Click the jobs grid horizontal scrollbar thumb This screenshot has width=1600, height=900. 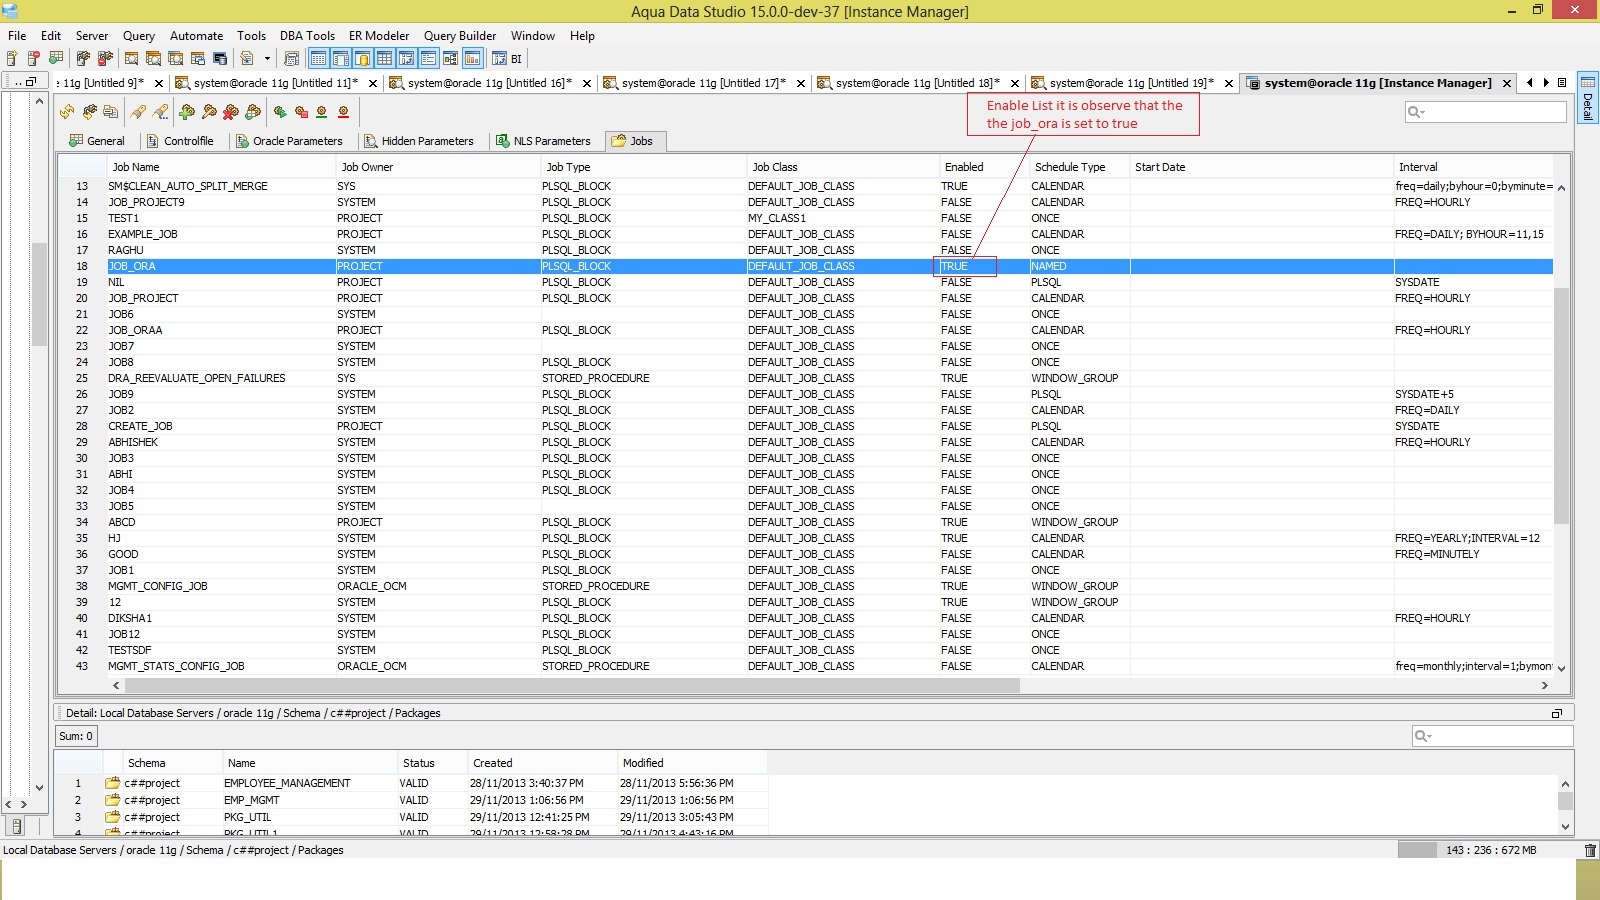point(572,686)
